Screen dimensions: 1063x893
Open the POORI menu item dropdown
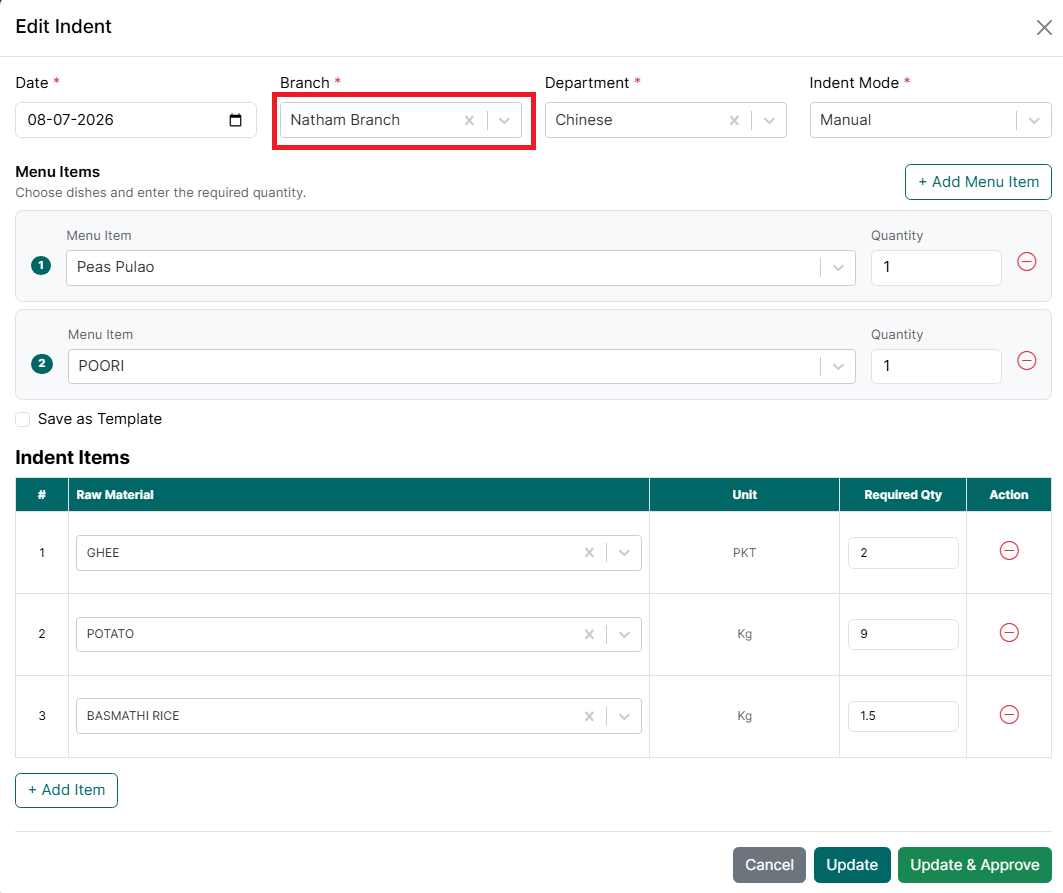838,366
